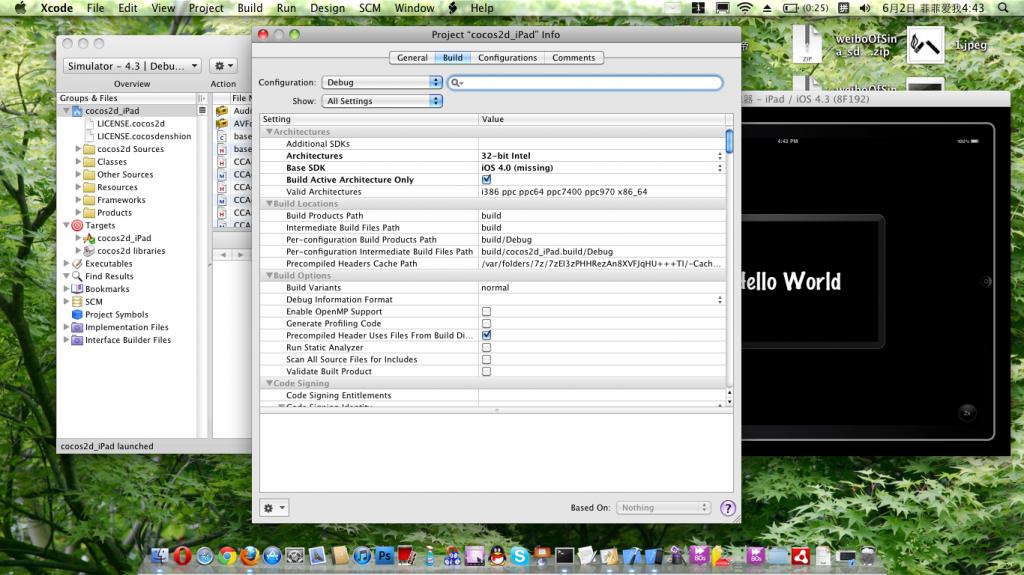
Task: Open Terminal from the Dock
Action: (x=565, y=556)
